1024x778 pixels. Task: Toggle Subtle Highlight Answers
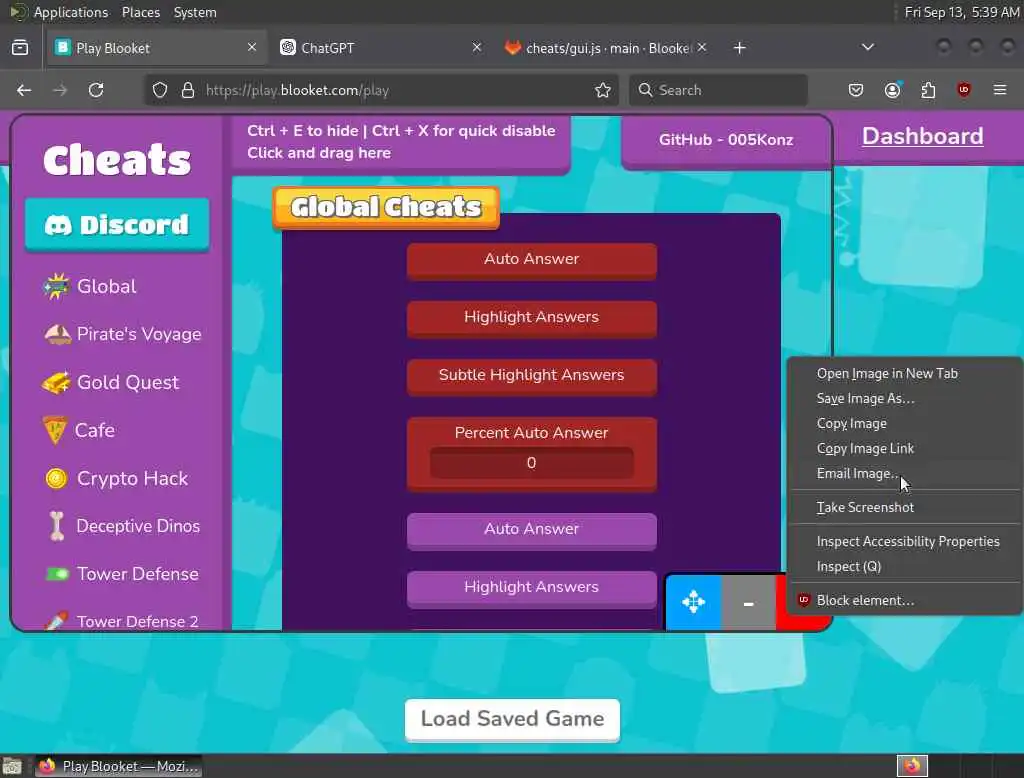(532, 377)
